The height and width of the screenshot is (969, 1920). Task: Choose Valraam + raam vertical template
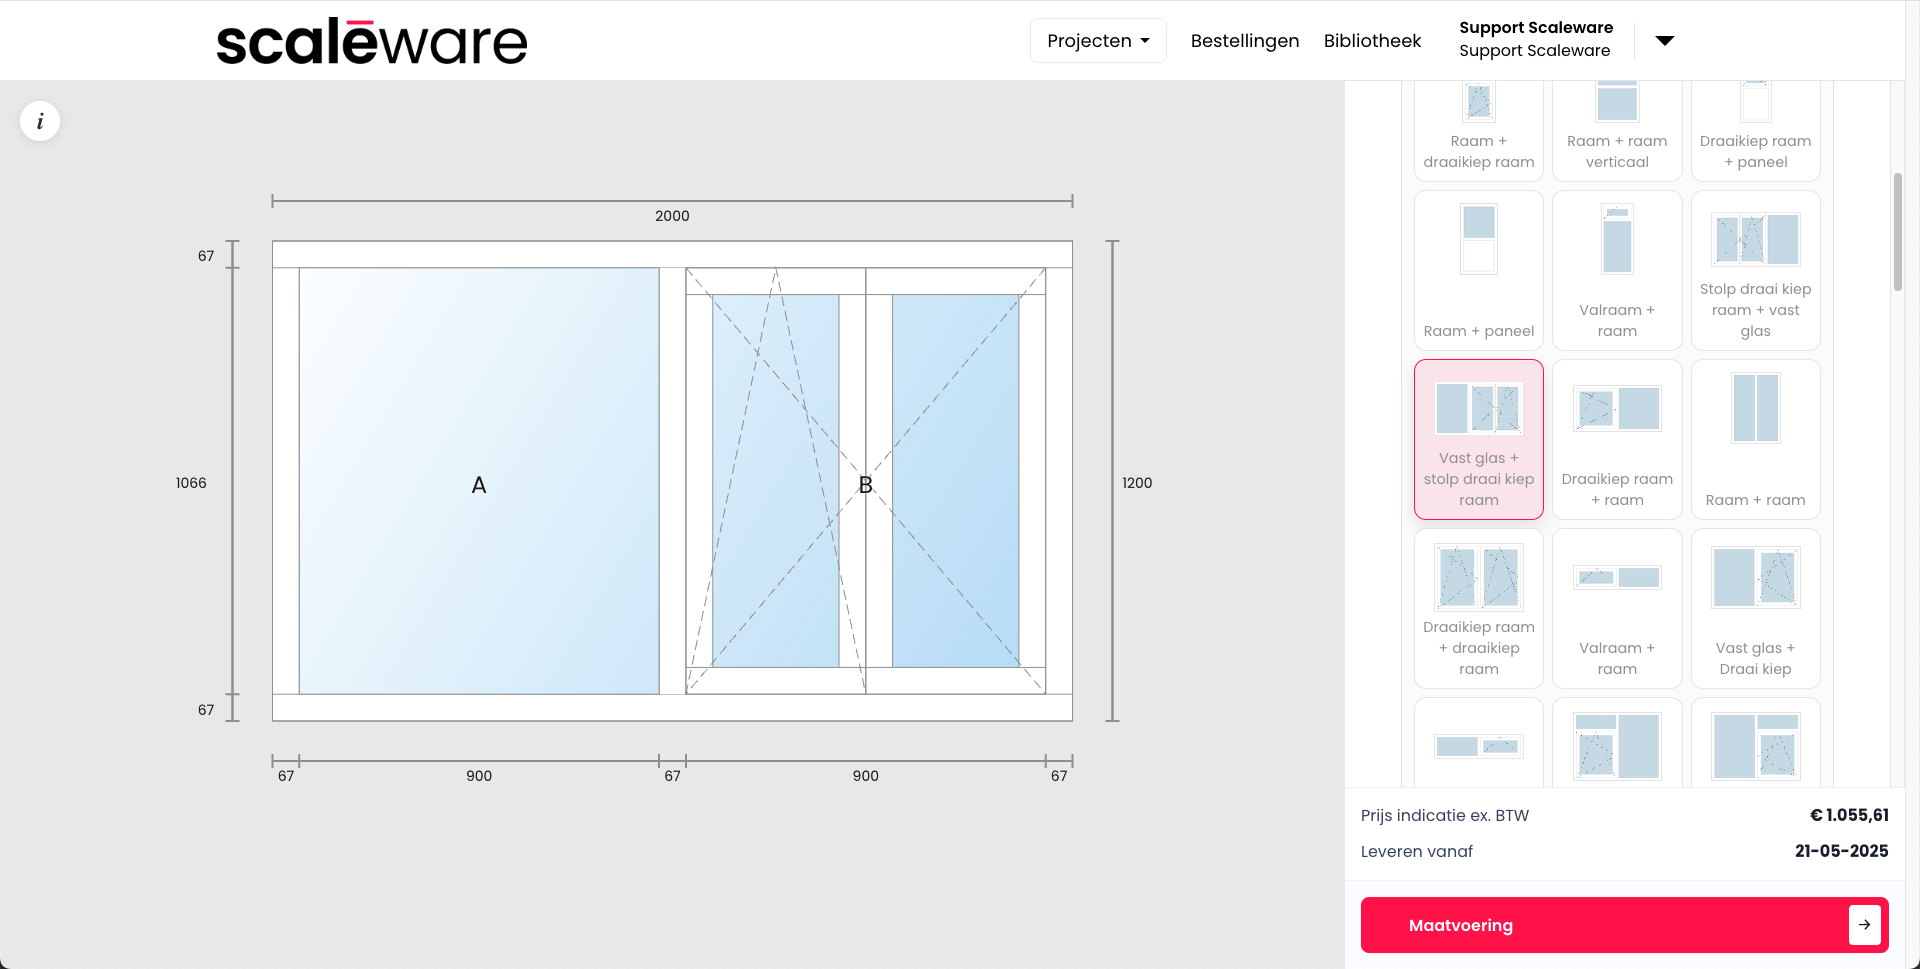(1617, 270)
